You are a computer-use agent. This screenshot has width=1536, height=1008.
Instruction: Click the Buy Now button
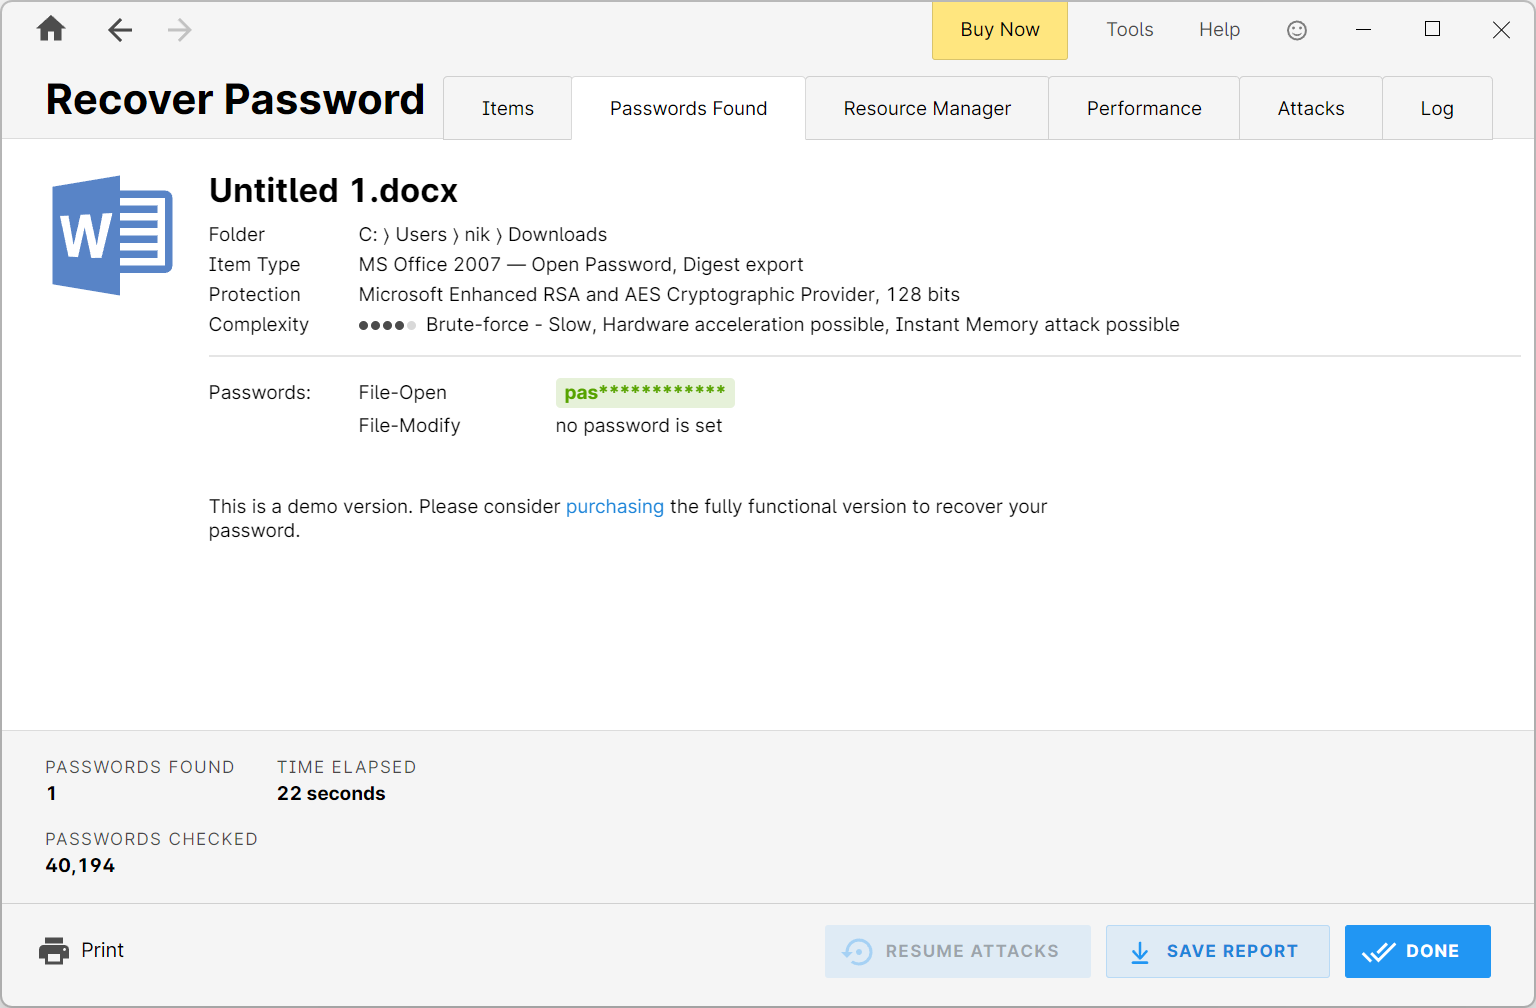1000,30
